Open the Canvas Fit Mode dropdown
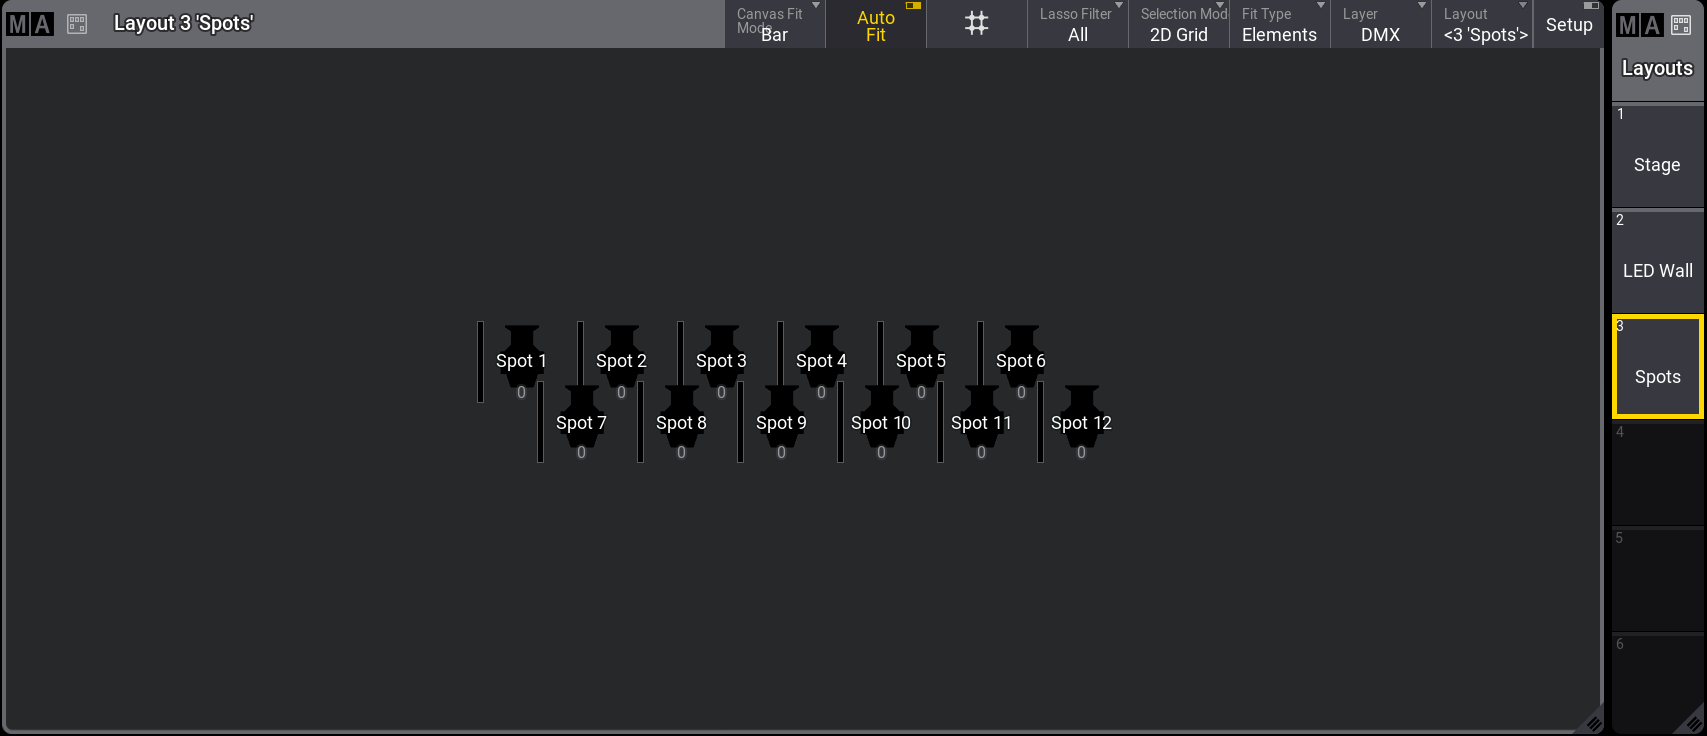Screen dimensions: 1707x736 [x=775, y=25]
